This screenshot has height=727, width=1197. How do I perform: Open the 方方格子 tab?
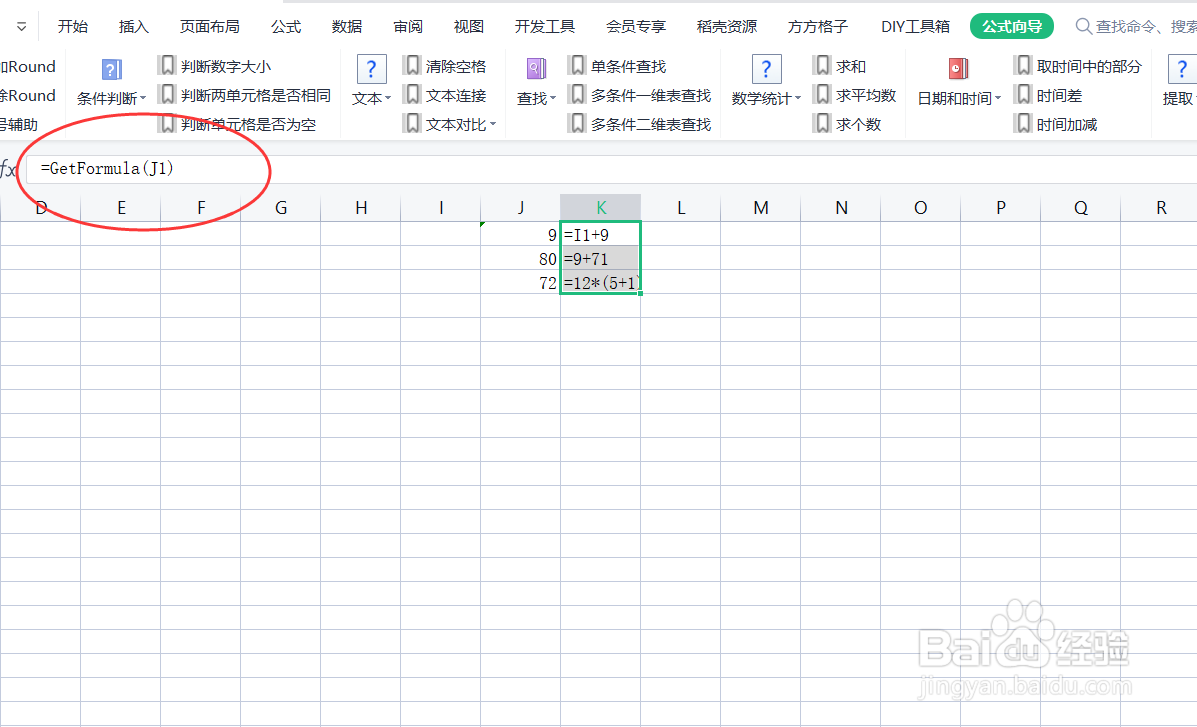tap(818, 27)
